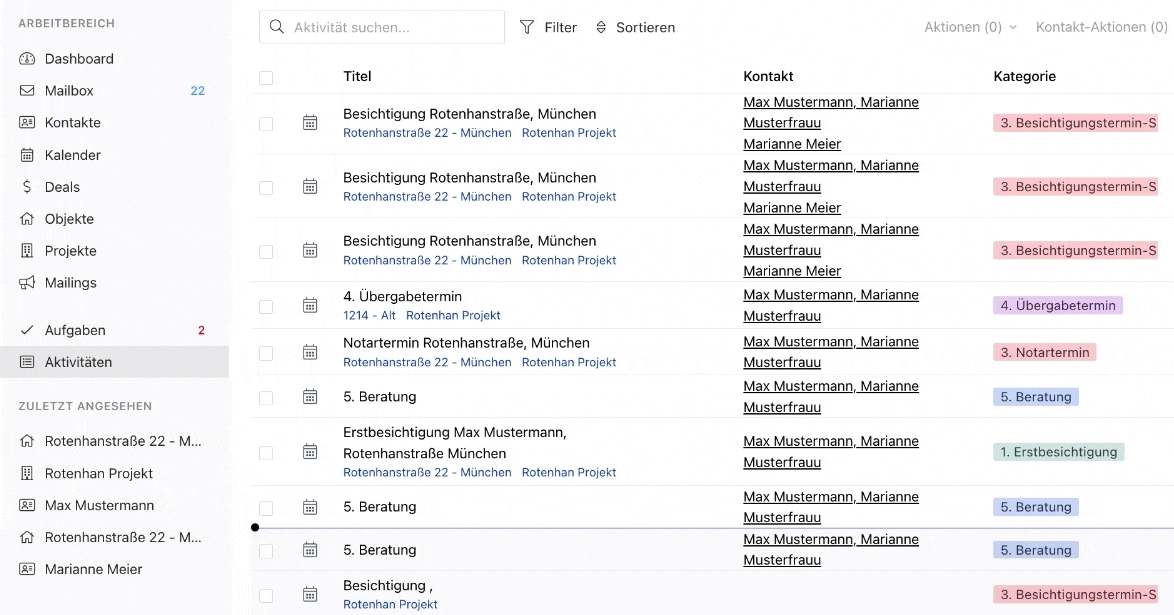Screen dimensions: 1174x615
Task: Click the Objekte house icon
Action: pyautogui.click(x=27, y=219)
